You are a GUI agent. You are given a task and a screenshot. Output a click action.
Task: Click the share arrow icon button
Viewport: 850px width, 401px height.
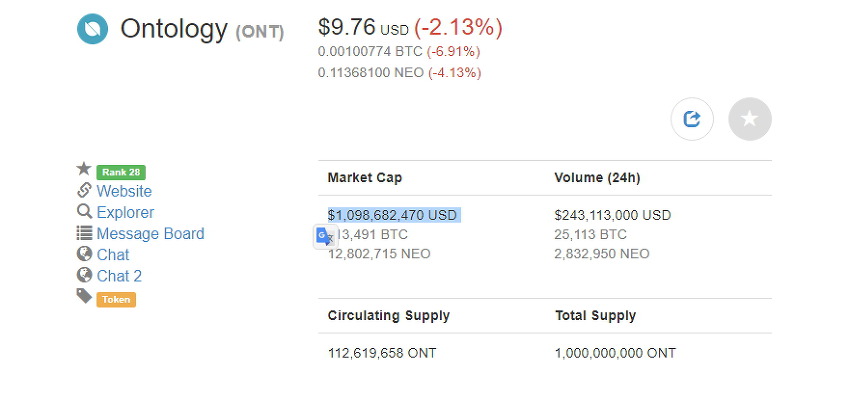click(x=692, y=119)
